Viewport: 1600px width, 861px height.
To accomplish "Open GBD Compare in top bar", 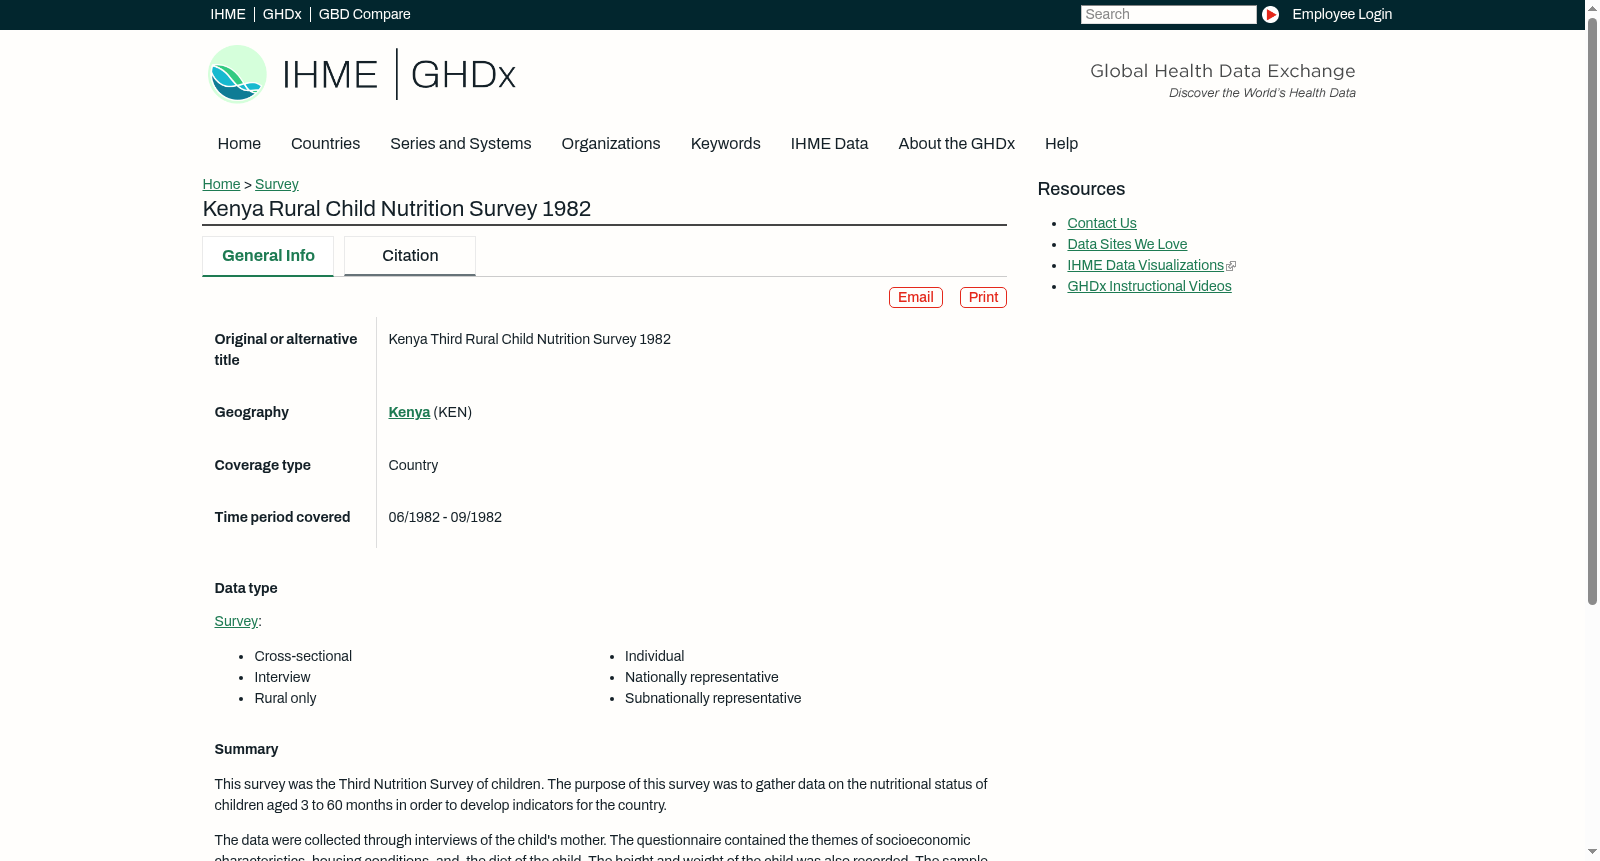I will point(365,14).
